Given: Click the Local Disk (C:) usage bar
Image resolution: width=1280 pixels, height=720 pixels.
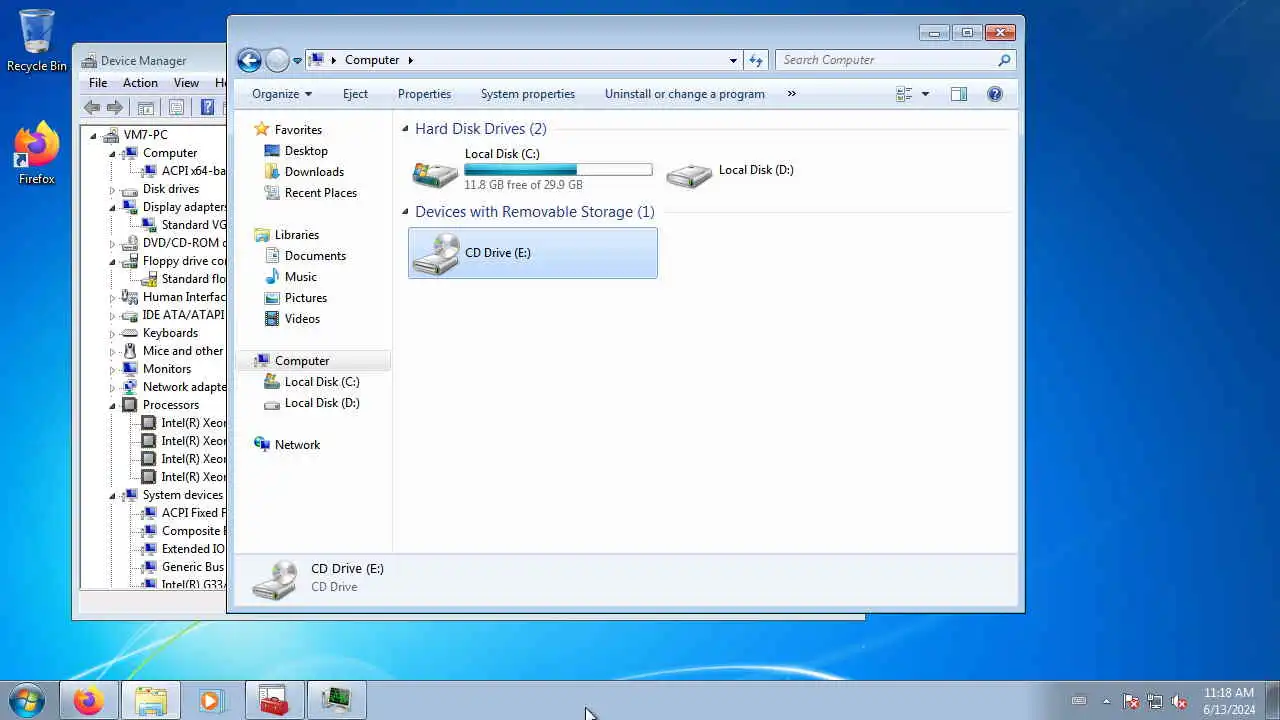Looking at the screenshot, I should point(558,170).
